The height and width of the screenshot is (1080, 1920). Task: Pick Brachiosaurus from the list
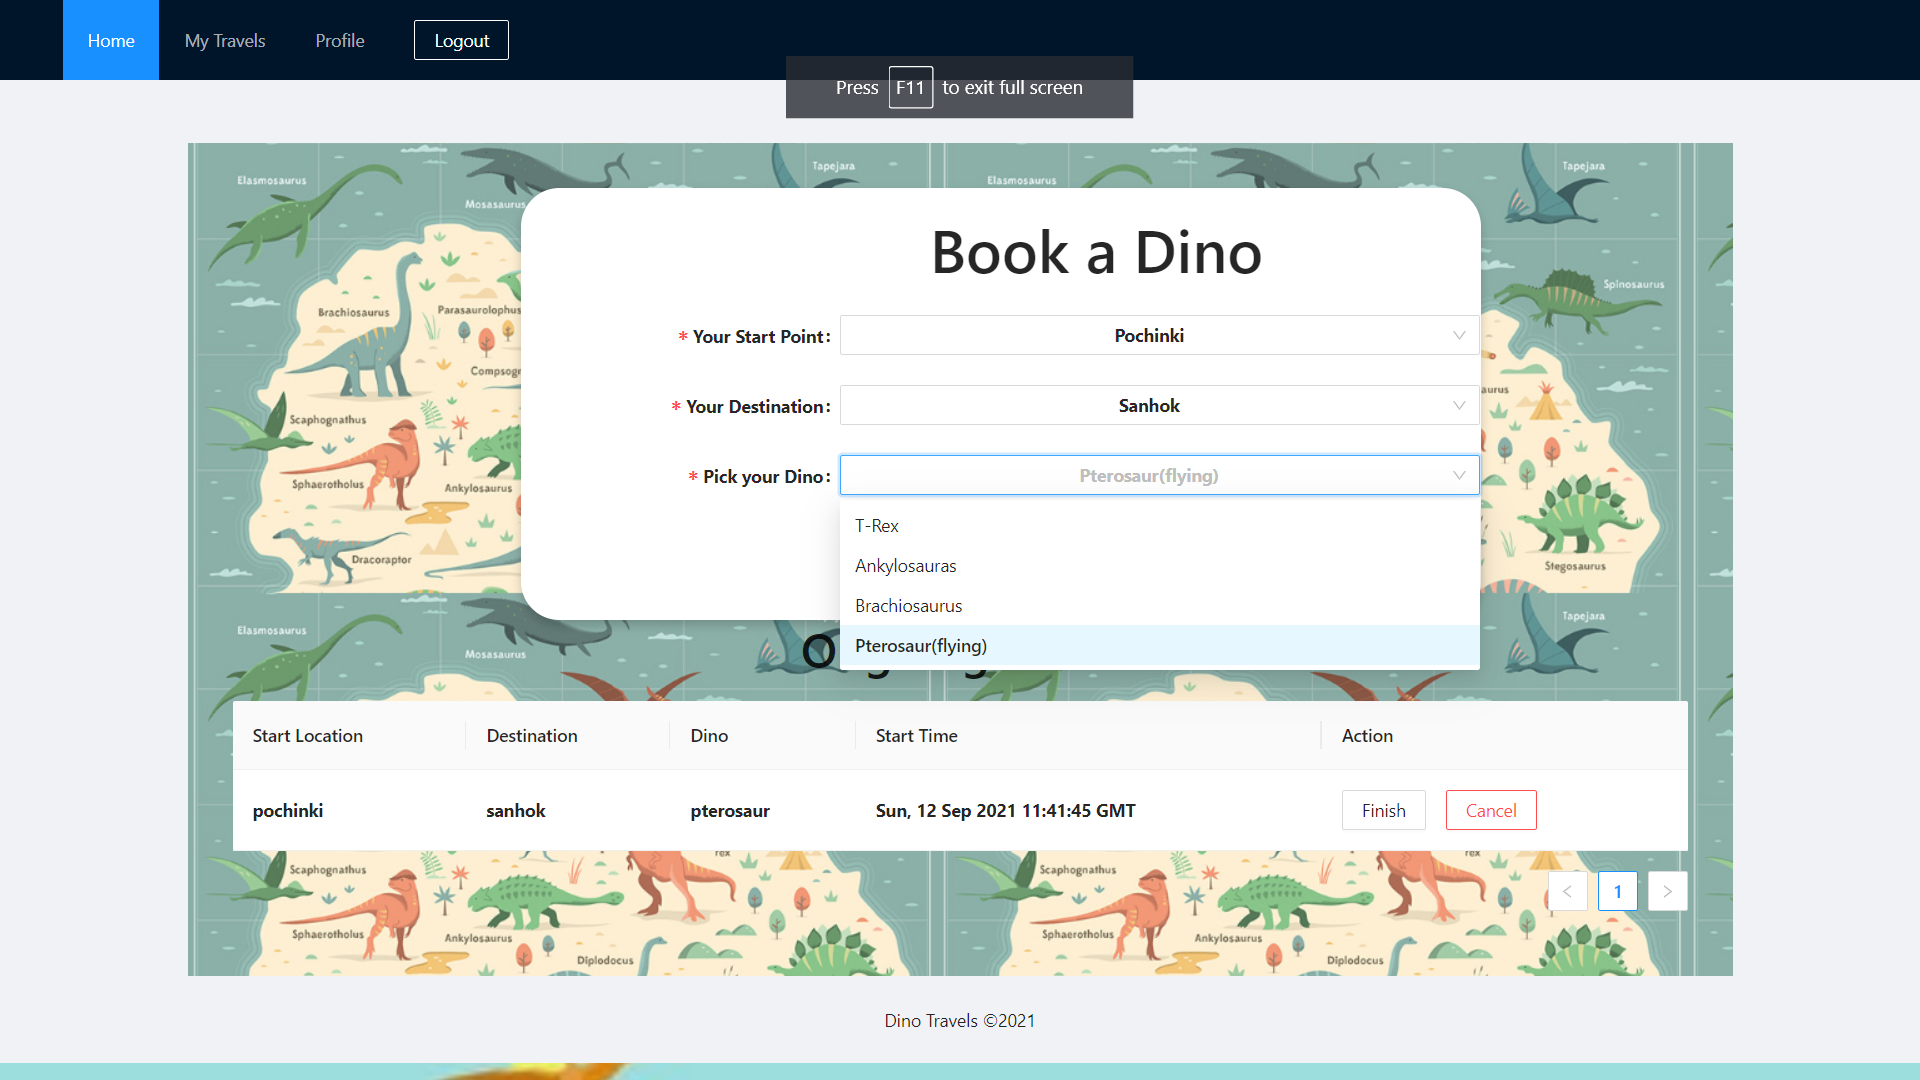tap(908, 606)
